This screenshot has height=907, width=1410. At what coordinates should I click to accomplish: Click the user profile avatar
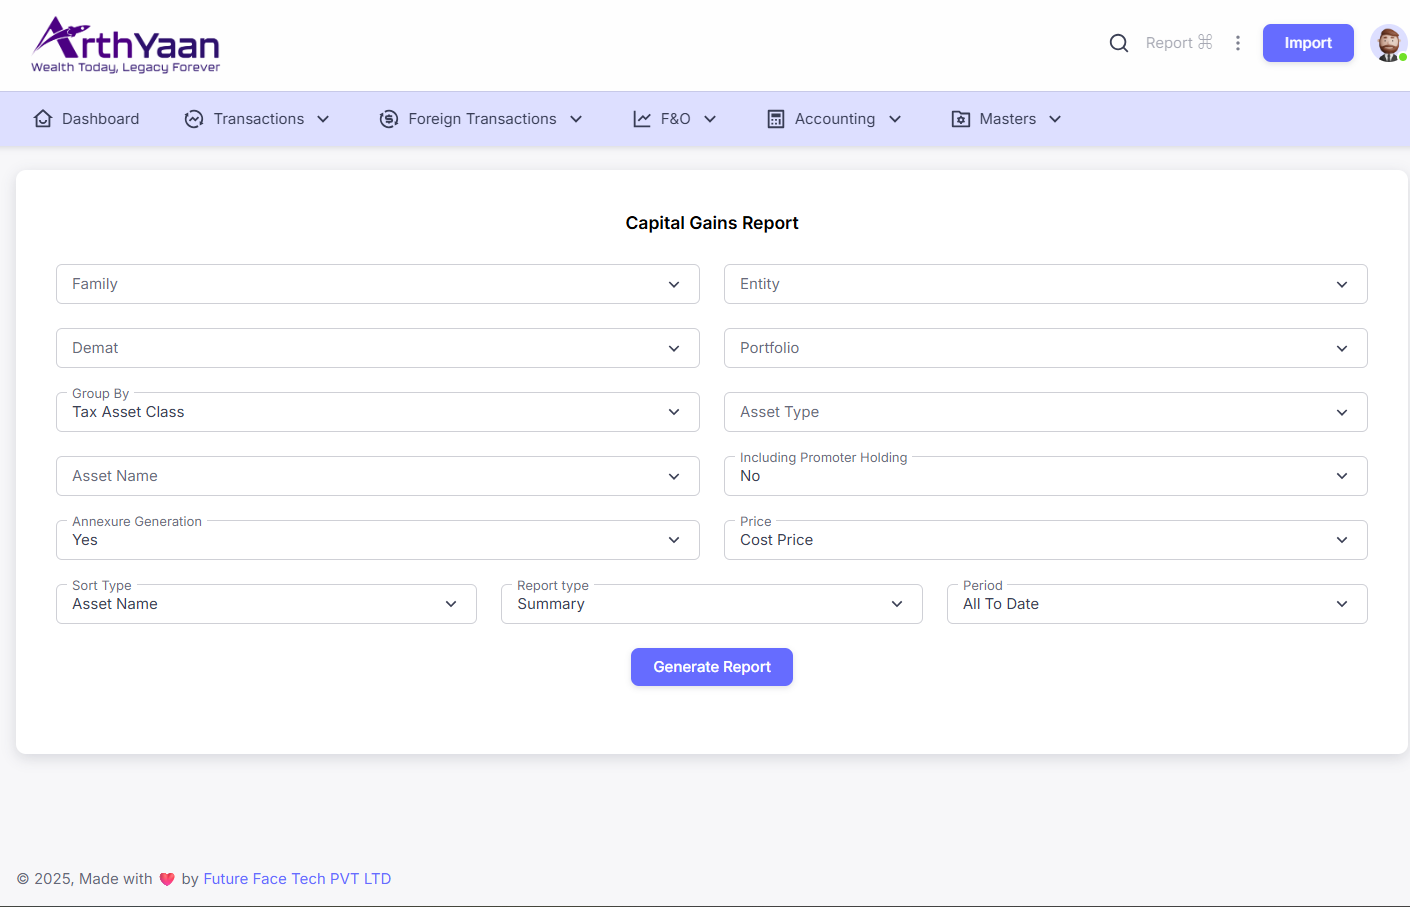(1388, 44)
